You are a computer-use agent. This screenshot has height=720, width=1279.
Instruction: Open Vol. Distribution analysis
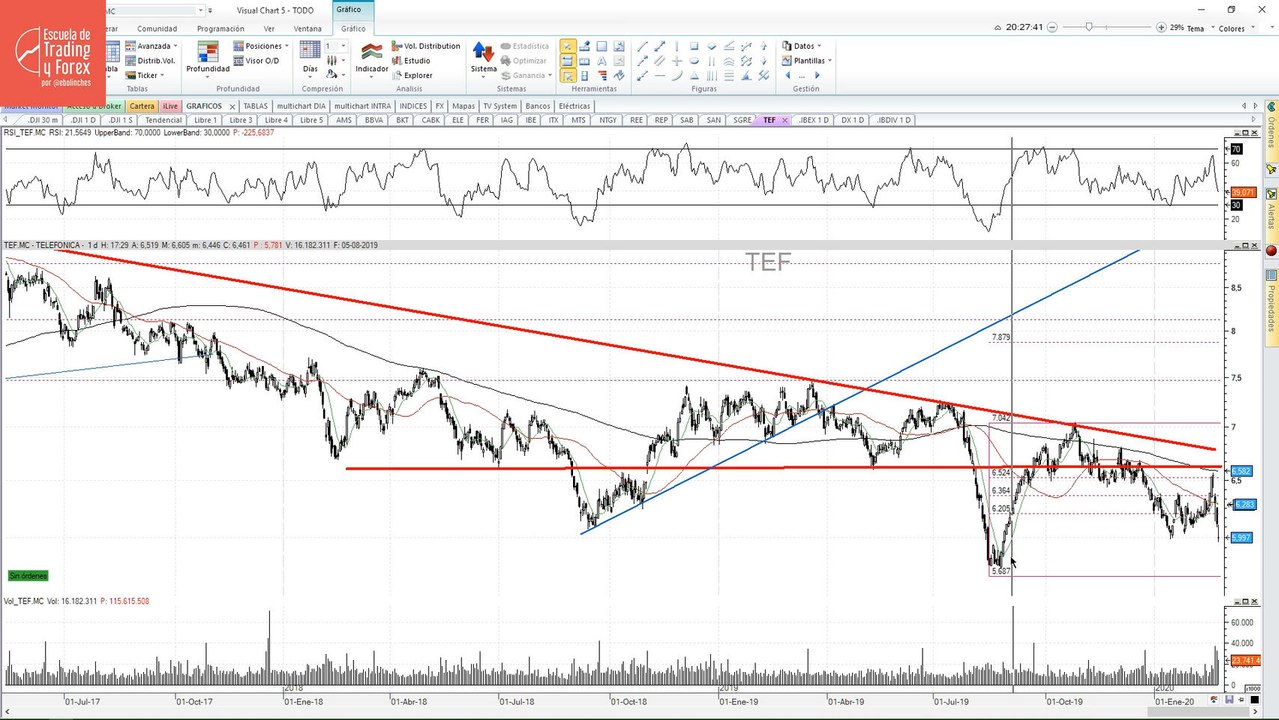pyautogui.click(x=425, y=46)
